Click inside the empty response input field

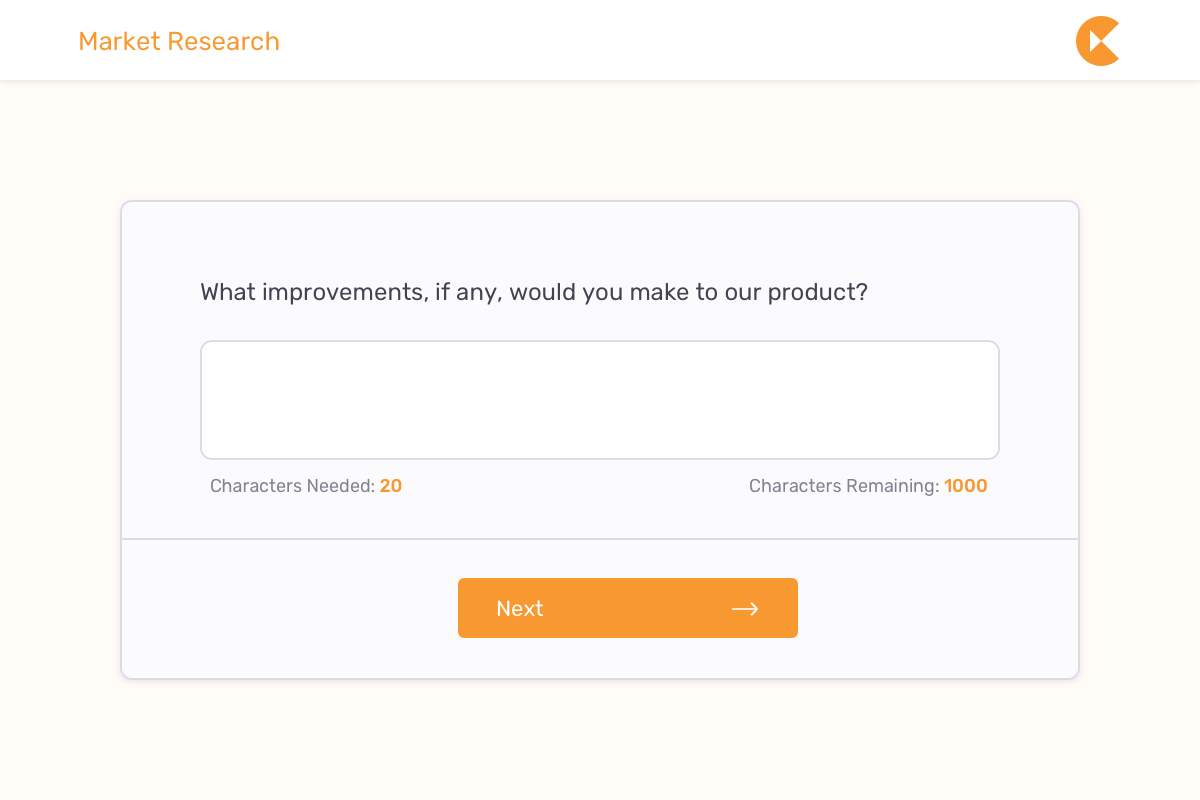coord(600,400)
